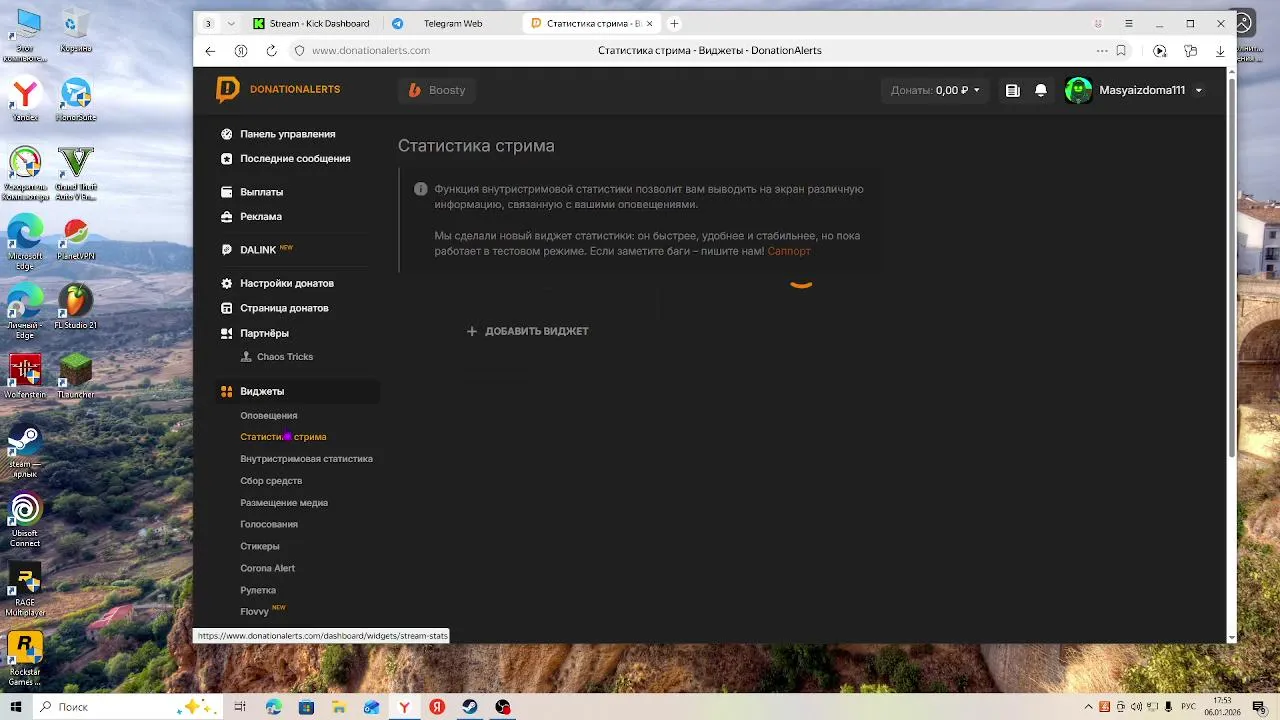The image size is (1280, 720).
Task: Switch to the Telegram Web tab
Action: point(450,23)
